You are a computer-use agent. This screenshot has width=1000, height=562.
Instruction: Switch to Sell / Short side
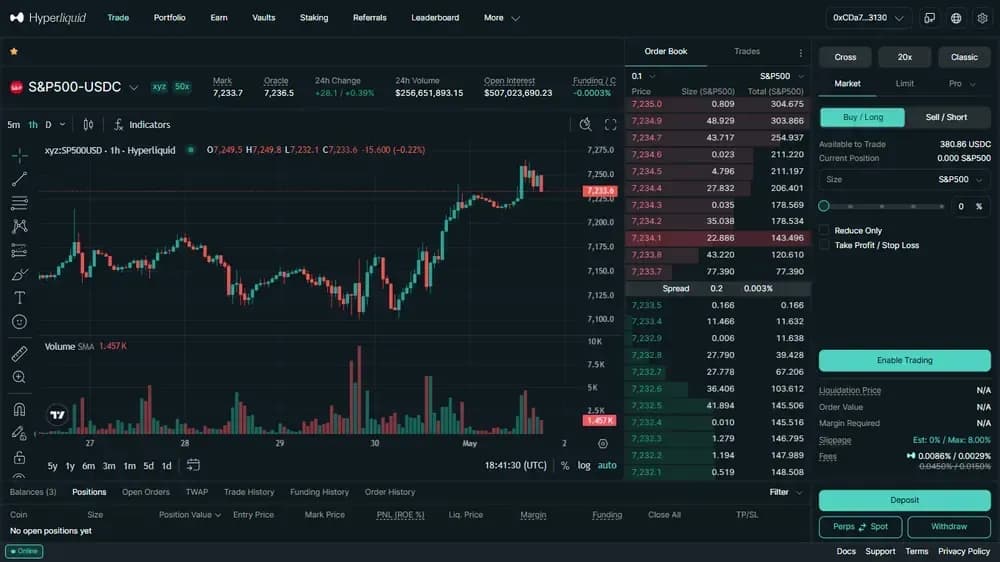click(x=946, y=117)
